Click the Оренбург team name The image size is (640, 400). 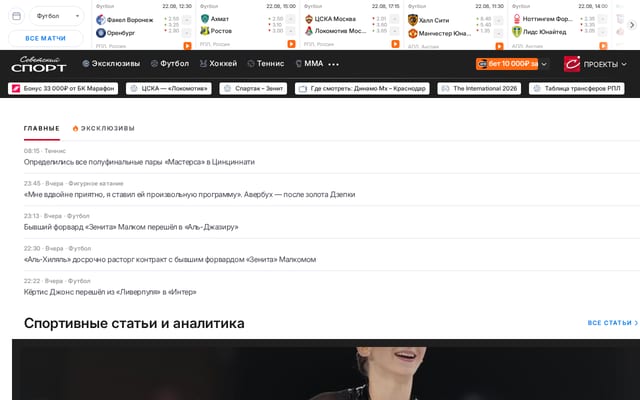click(x=121, y=33)
